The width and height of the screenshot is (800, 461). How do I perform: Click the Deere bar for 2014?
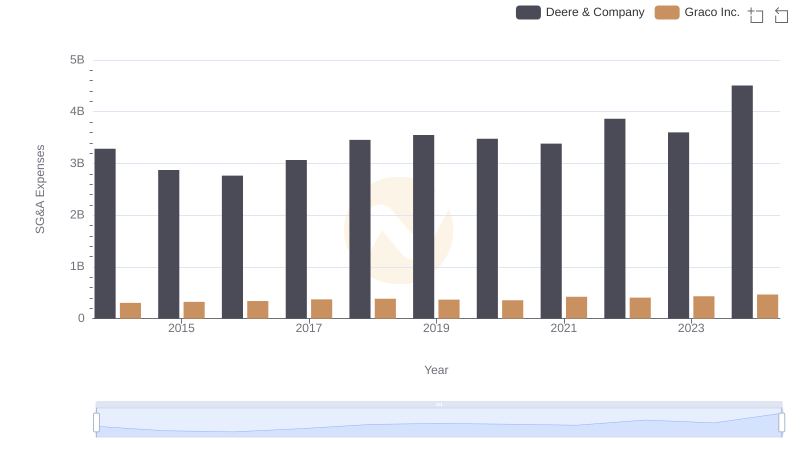click(x=105, y=234)
